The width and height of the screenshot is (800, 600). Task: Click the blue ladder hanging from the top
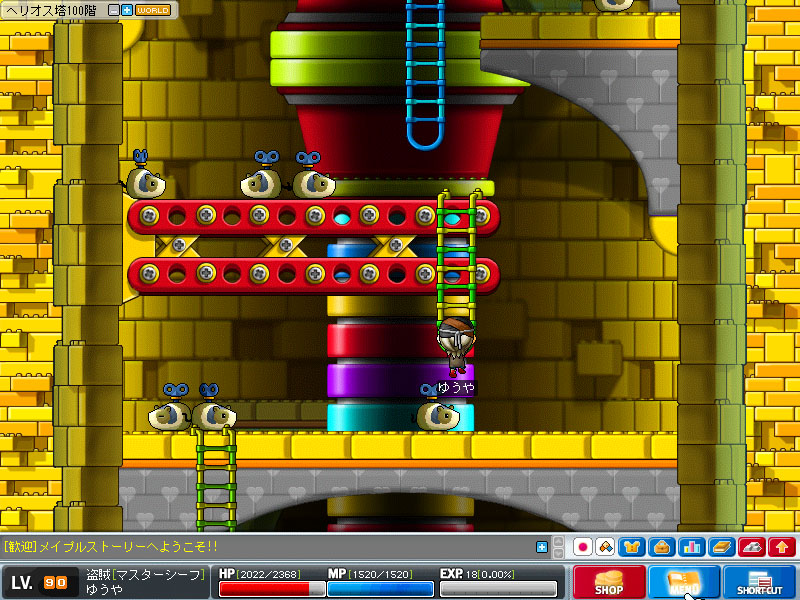[x=424, y=74]
